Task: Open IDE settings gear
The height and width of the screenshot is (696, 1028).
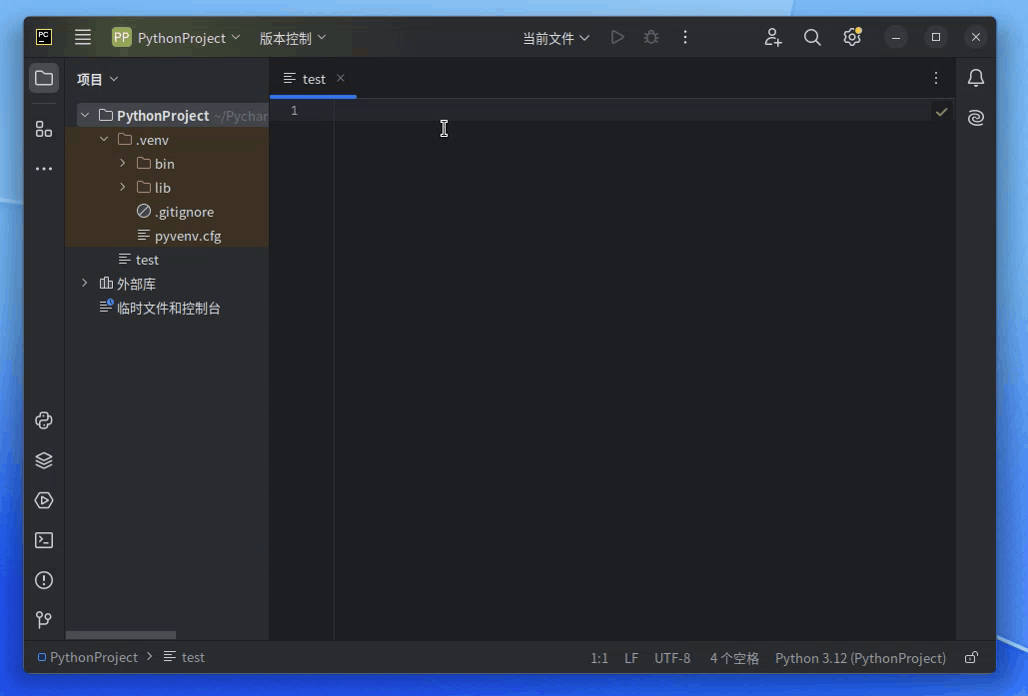Action: pyautogui.click(x=852, y=37)
